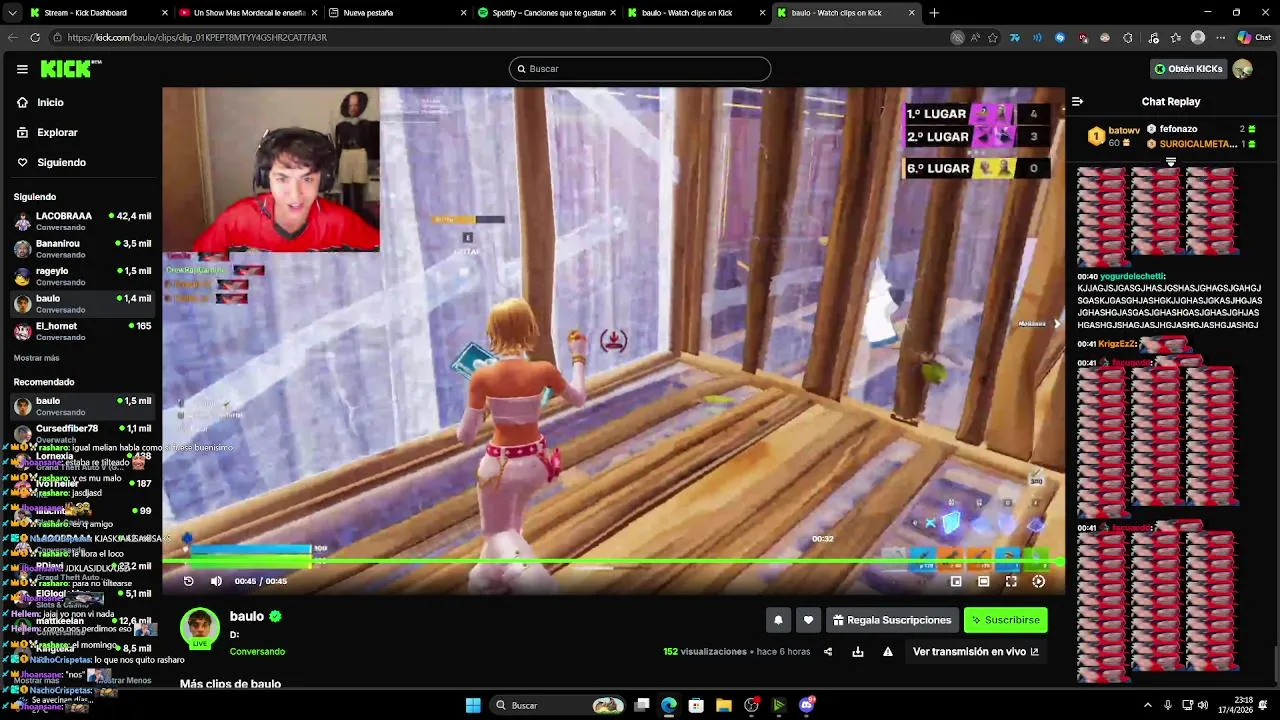Open Cursedfiber78 recommended channel
Screen dimensions: 1280x720
[x=82, y=434]
